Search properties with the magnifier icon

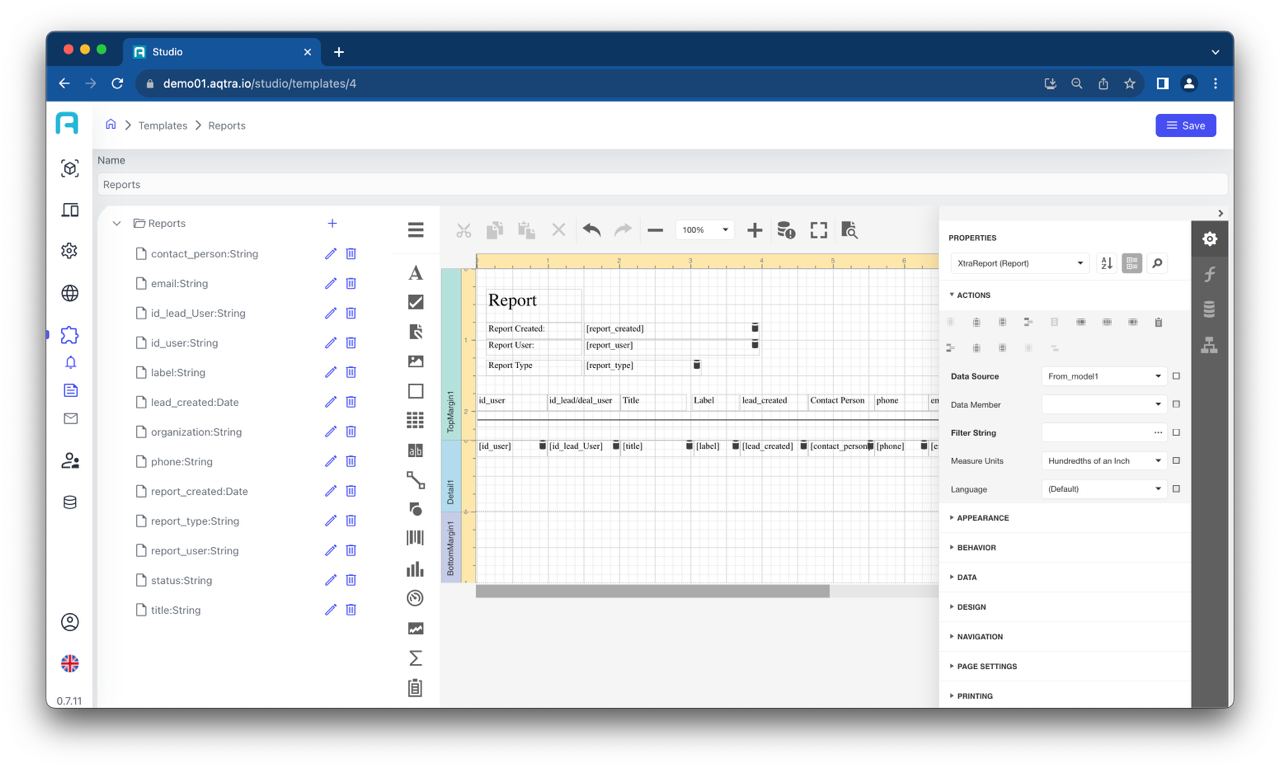(1157, 263)
